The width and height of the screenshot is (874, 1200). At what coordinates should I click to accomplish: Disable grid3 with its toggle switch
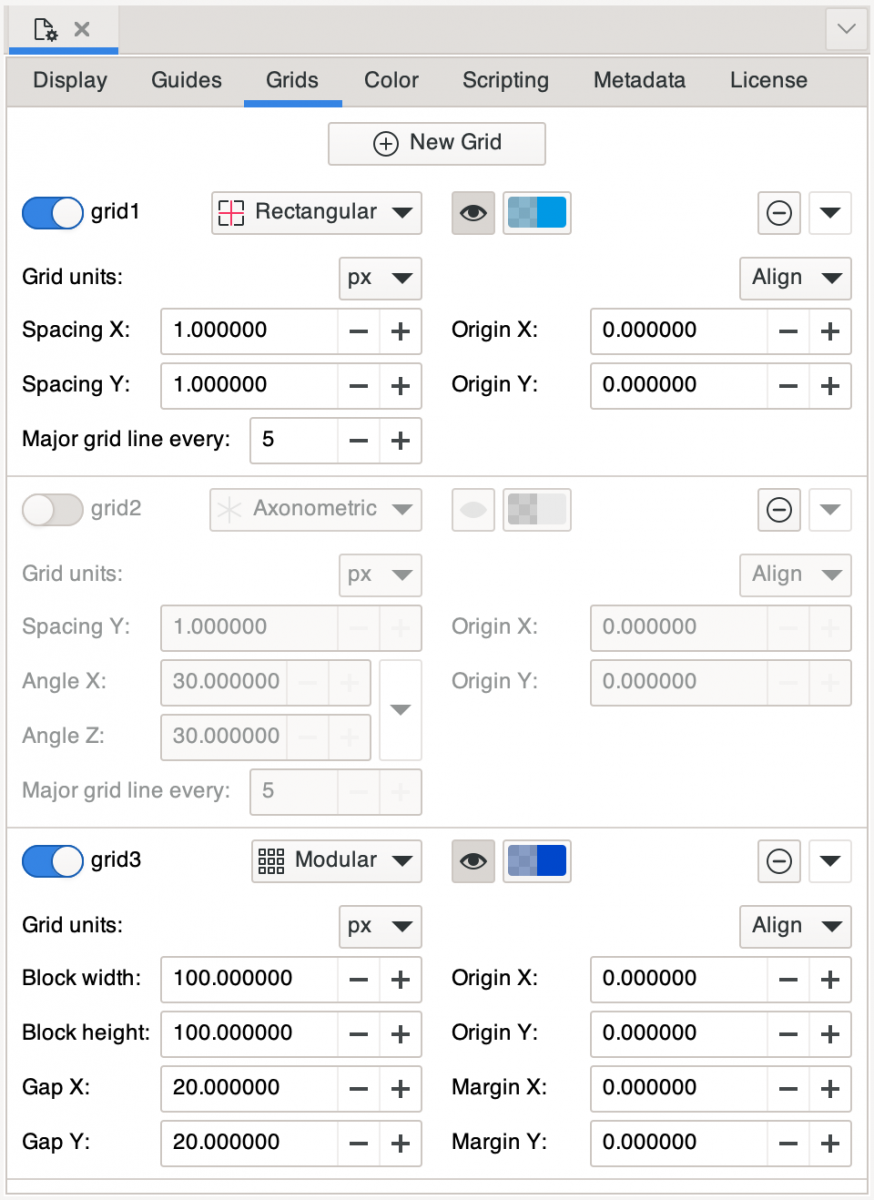pos(52,860)
